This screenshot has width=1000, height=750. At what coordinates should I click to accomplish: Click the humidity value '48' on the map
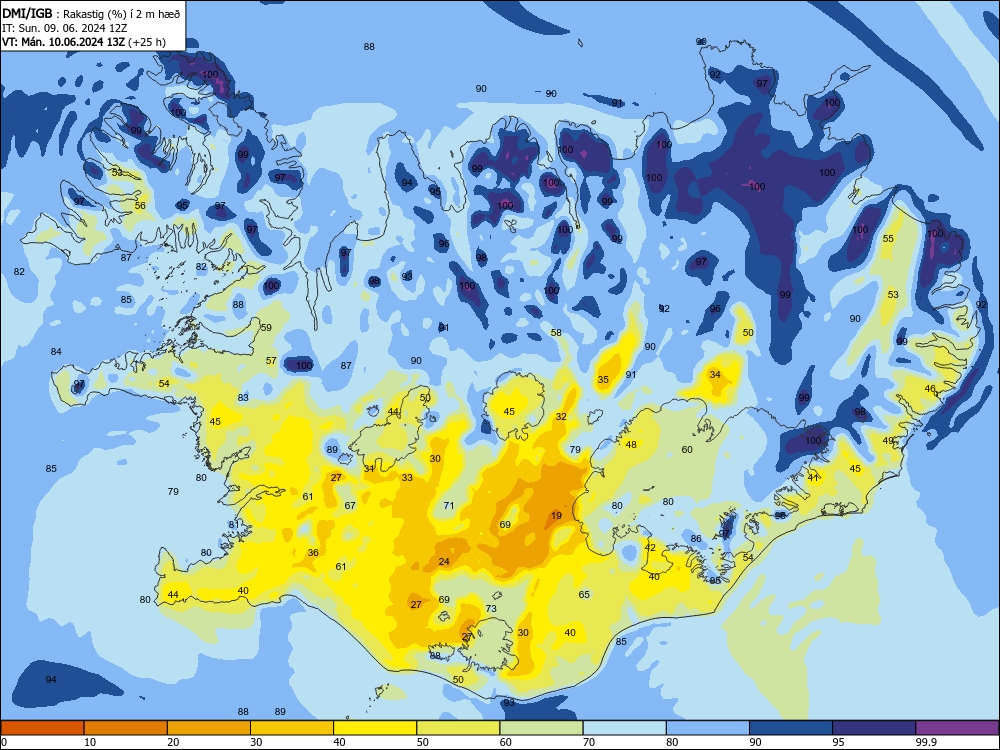[x=631, y=445]
